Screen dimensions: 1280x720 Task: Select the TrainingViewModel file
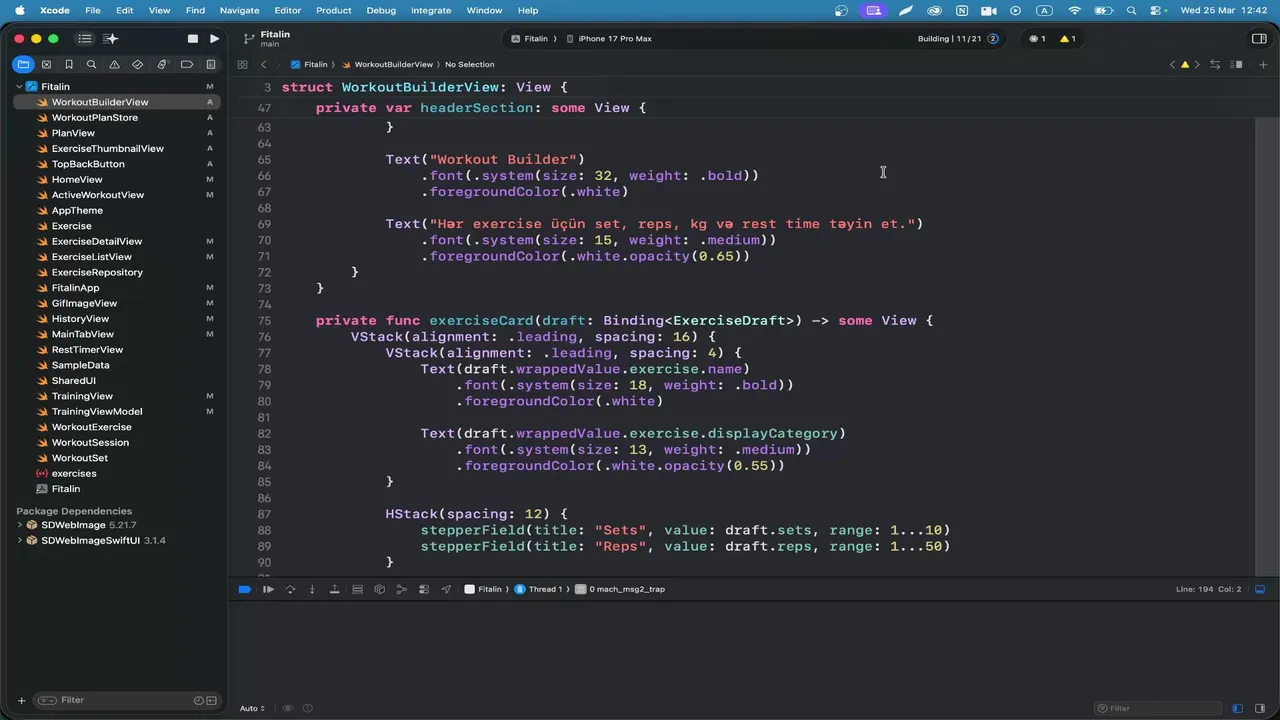[x=97, y=411]
